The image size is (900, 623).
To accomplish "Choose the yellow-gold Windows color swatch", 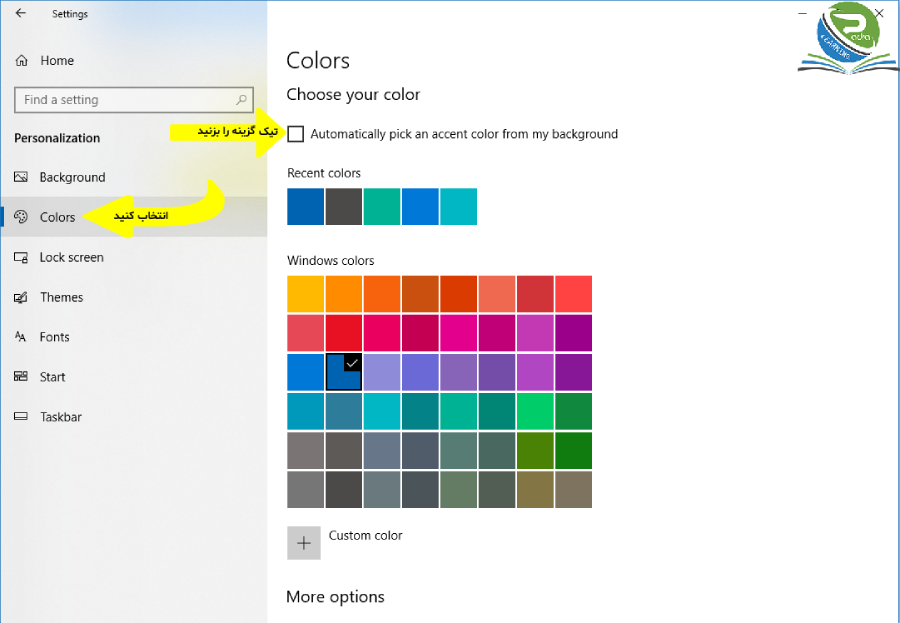I will (305, 294).
